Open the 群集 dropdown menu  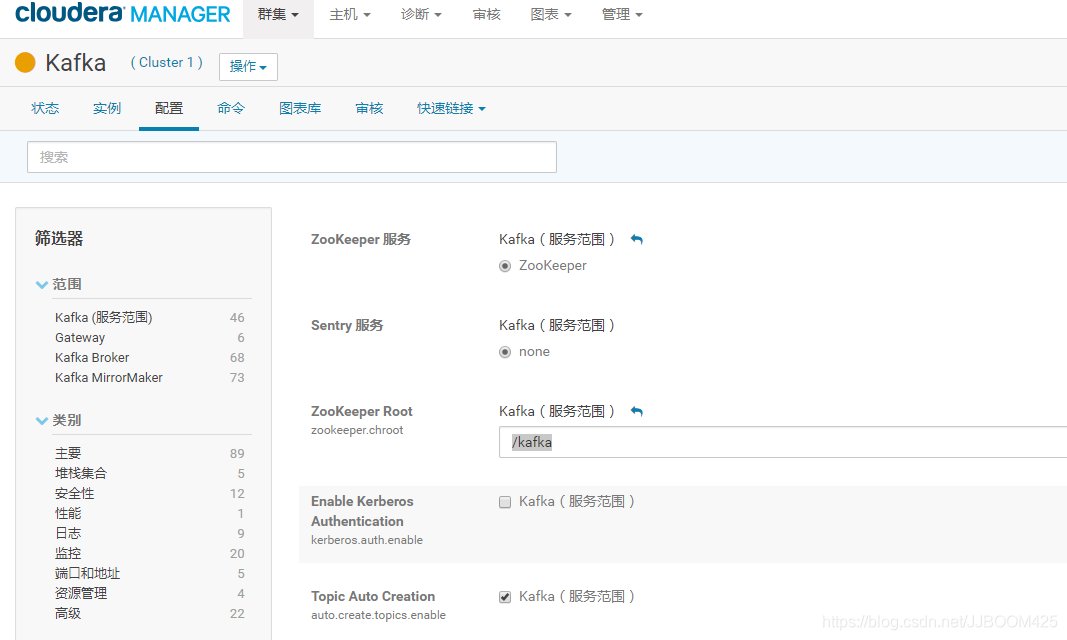(278, 14)
